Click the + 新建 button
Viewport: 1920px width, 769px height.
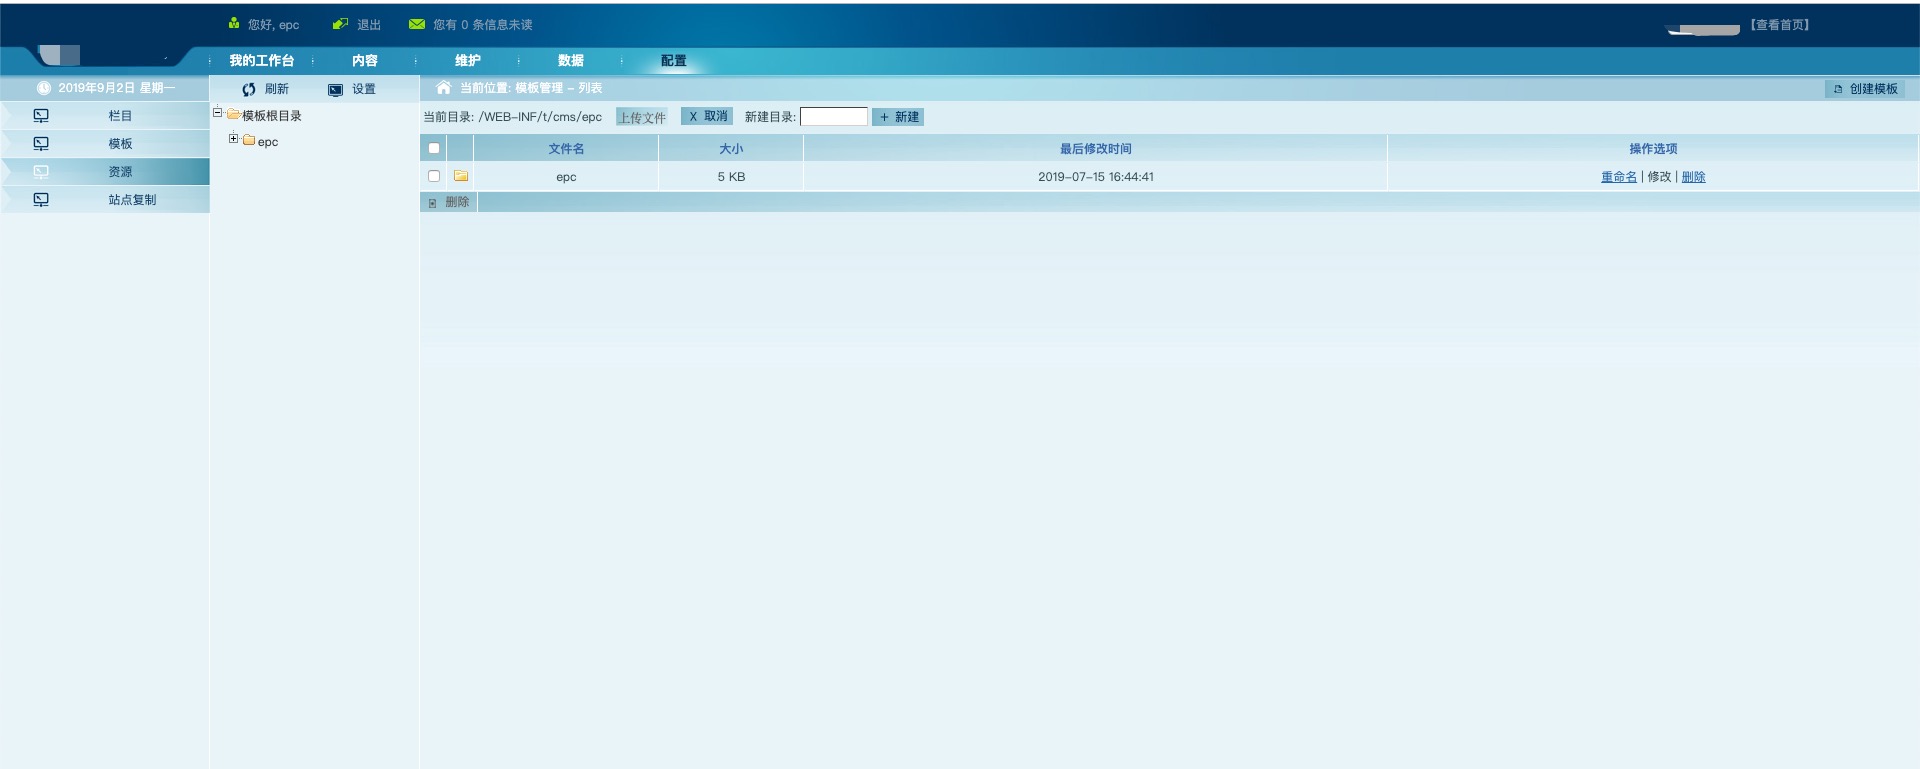[898, 117]
